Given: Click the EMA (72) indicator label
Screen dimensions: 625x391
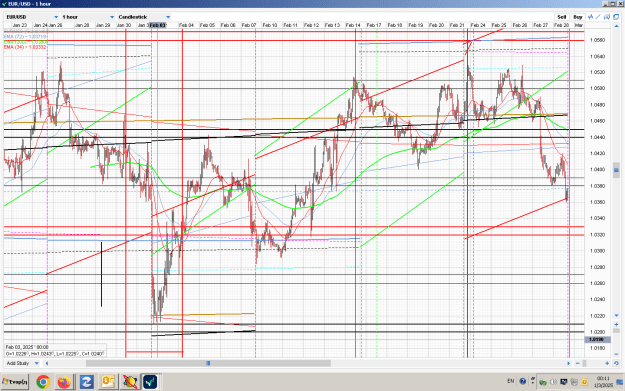Looking at the screenshot, I should pyautogui.click(x=25, y=36).
